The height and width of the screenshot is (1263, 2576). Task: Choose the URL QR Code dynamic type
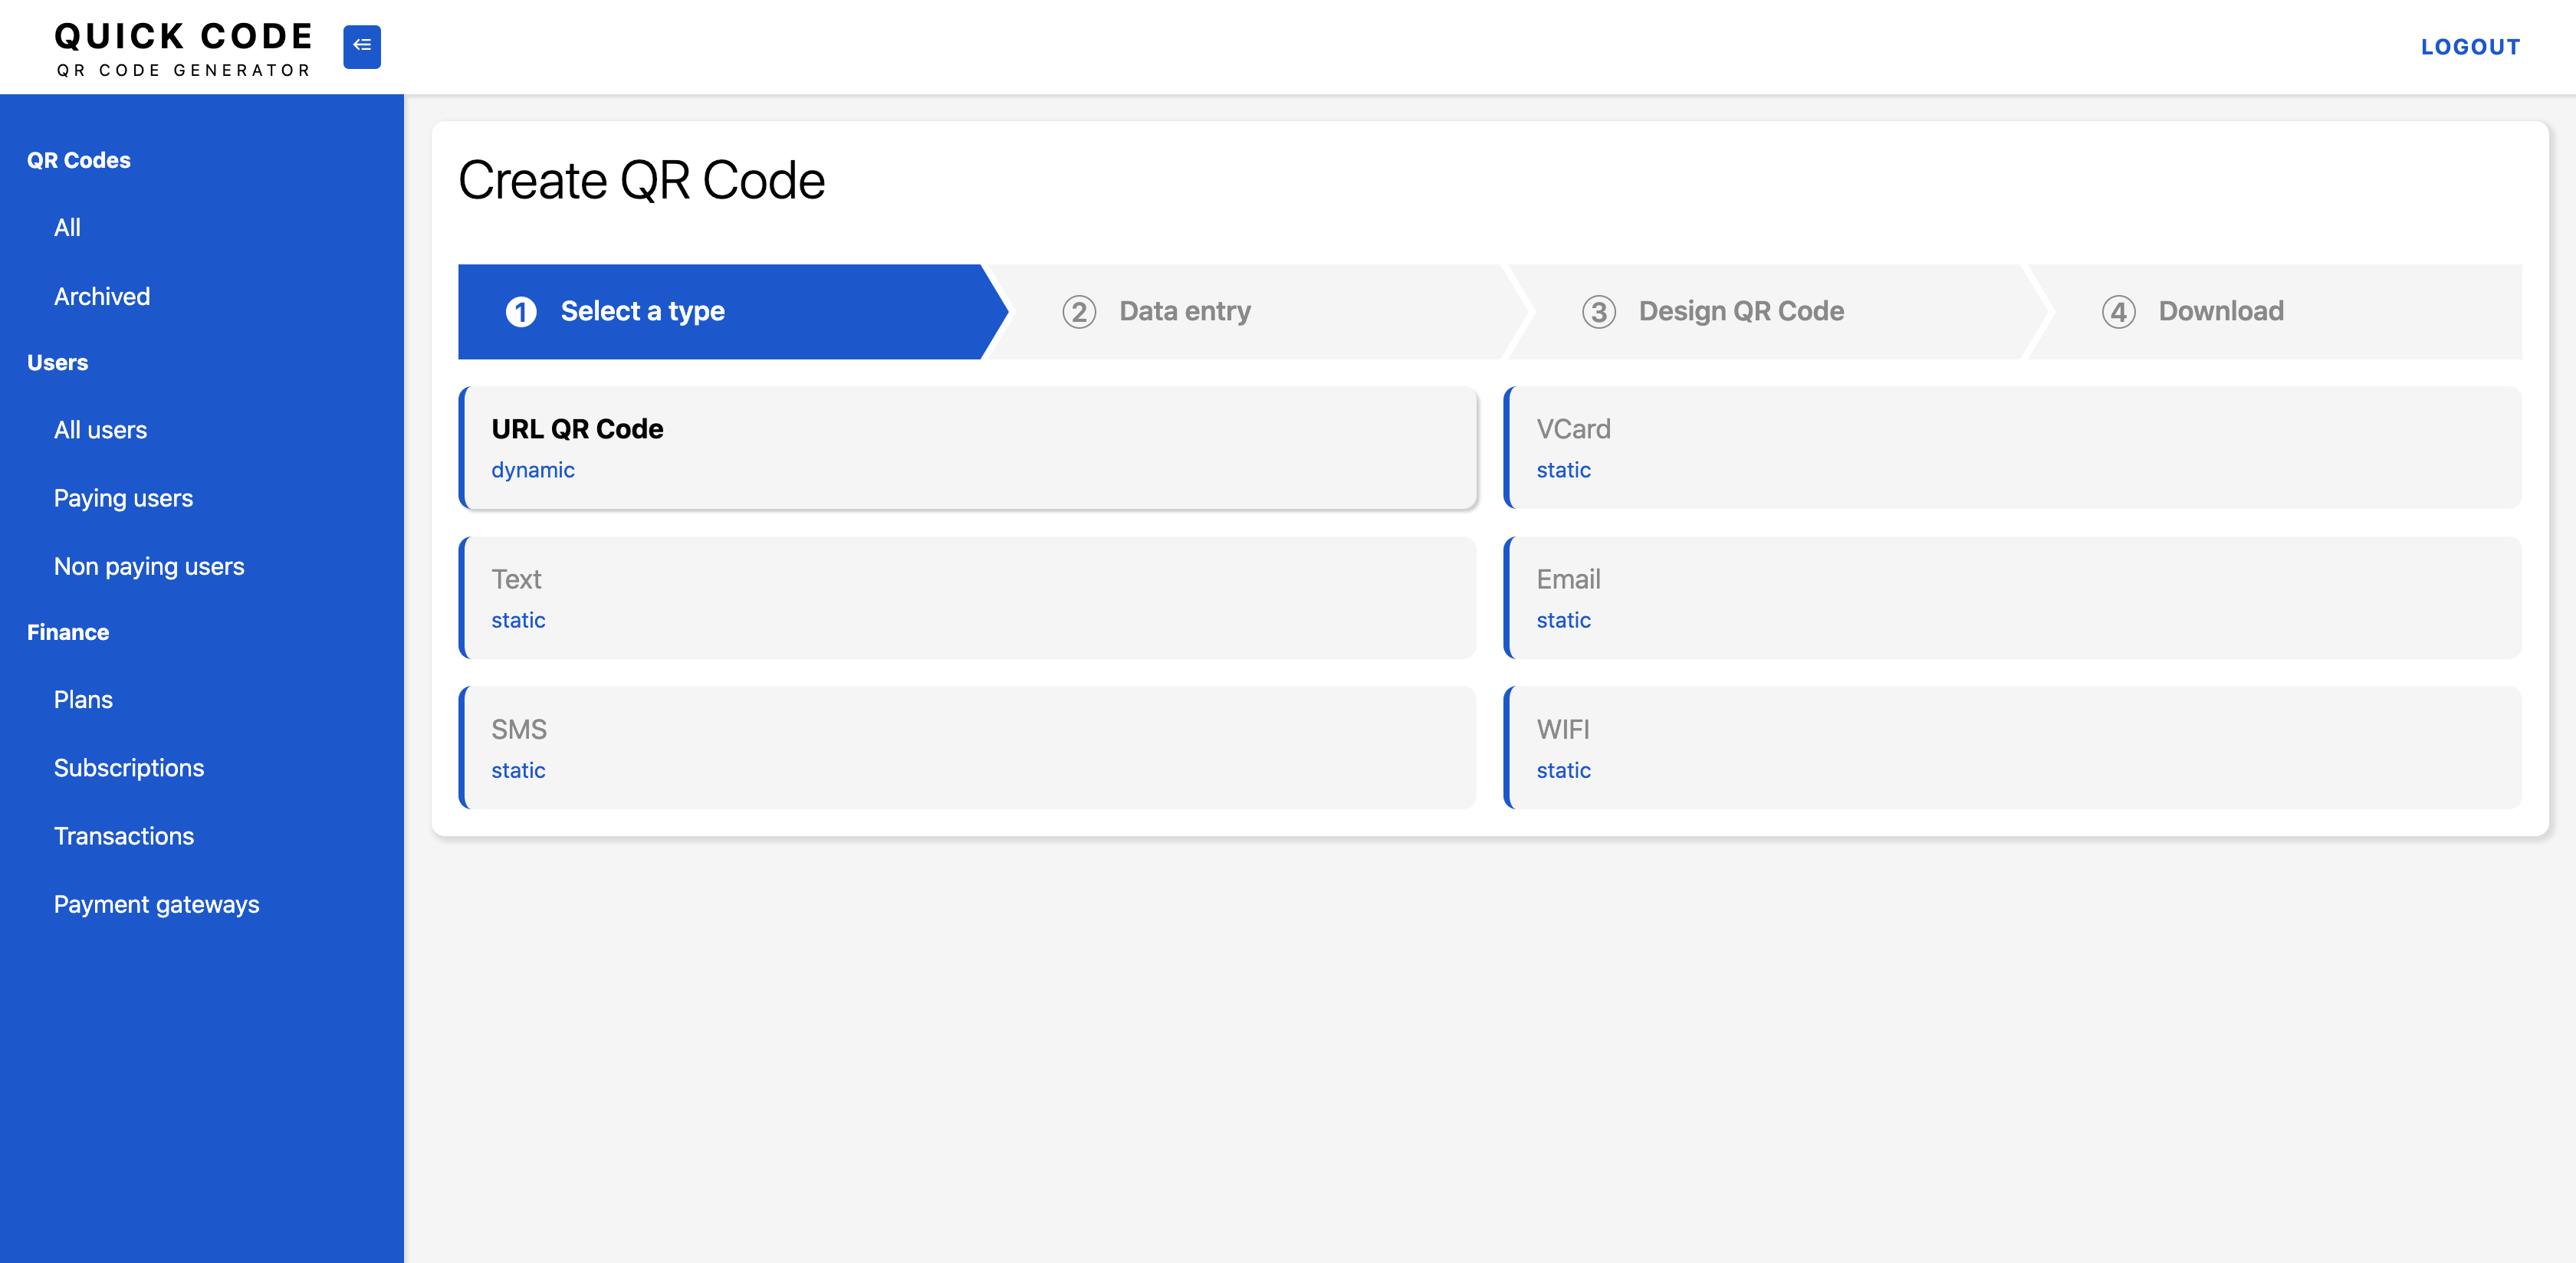[968, 448]
